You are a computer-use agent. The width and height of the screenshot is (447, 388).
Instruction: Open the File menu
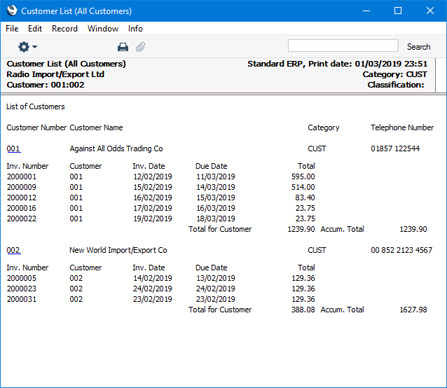[12, 29]
